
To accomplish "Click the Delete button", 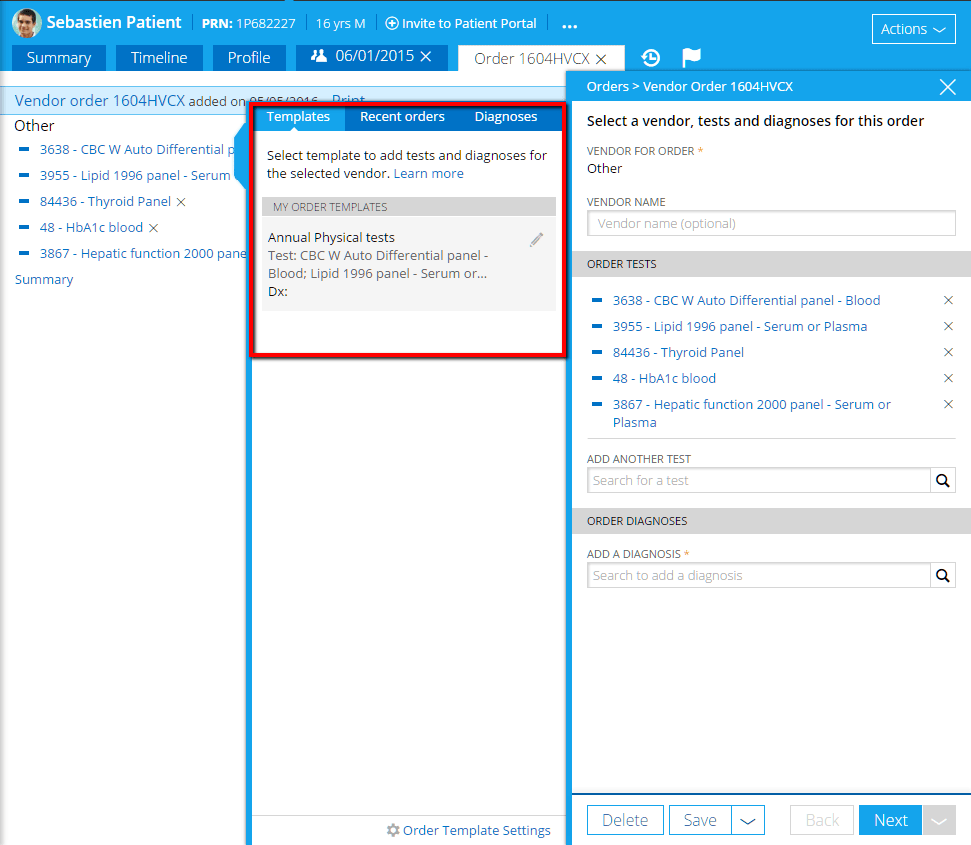I will click(625, 821).
